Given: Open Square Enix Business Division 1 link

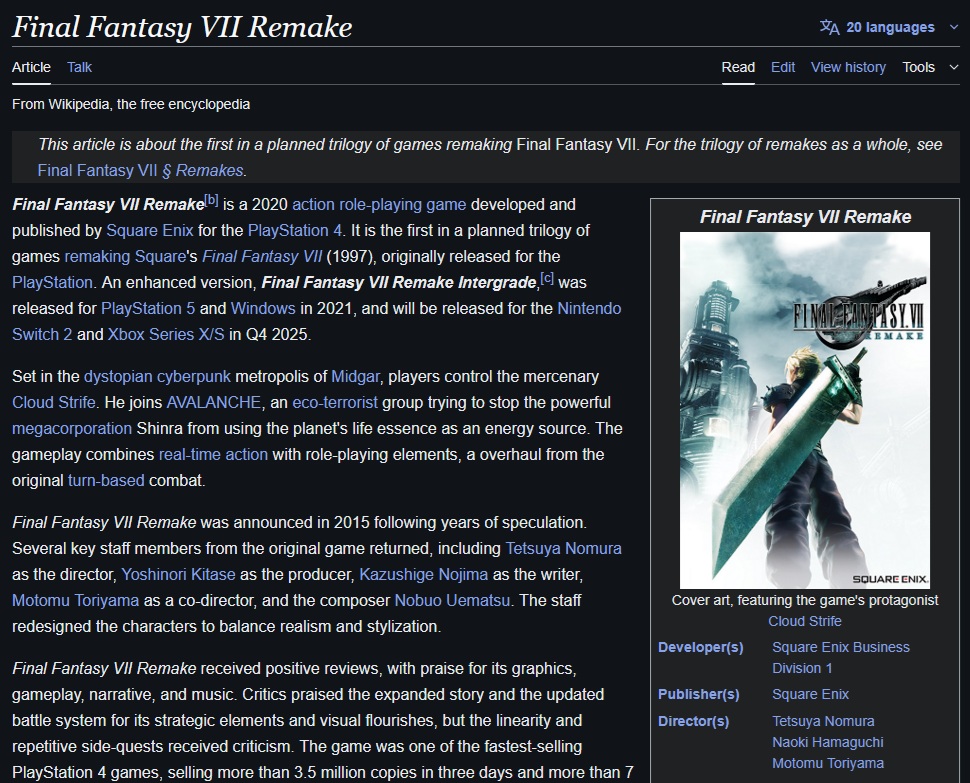Looking at the screenshot, I should 840,657.
